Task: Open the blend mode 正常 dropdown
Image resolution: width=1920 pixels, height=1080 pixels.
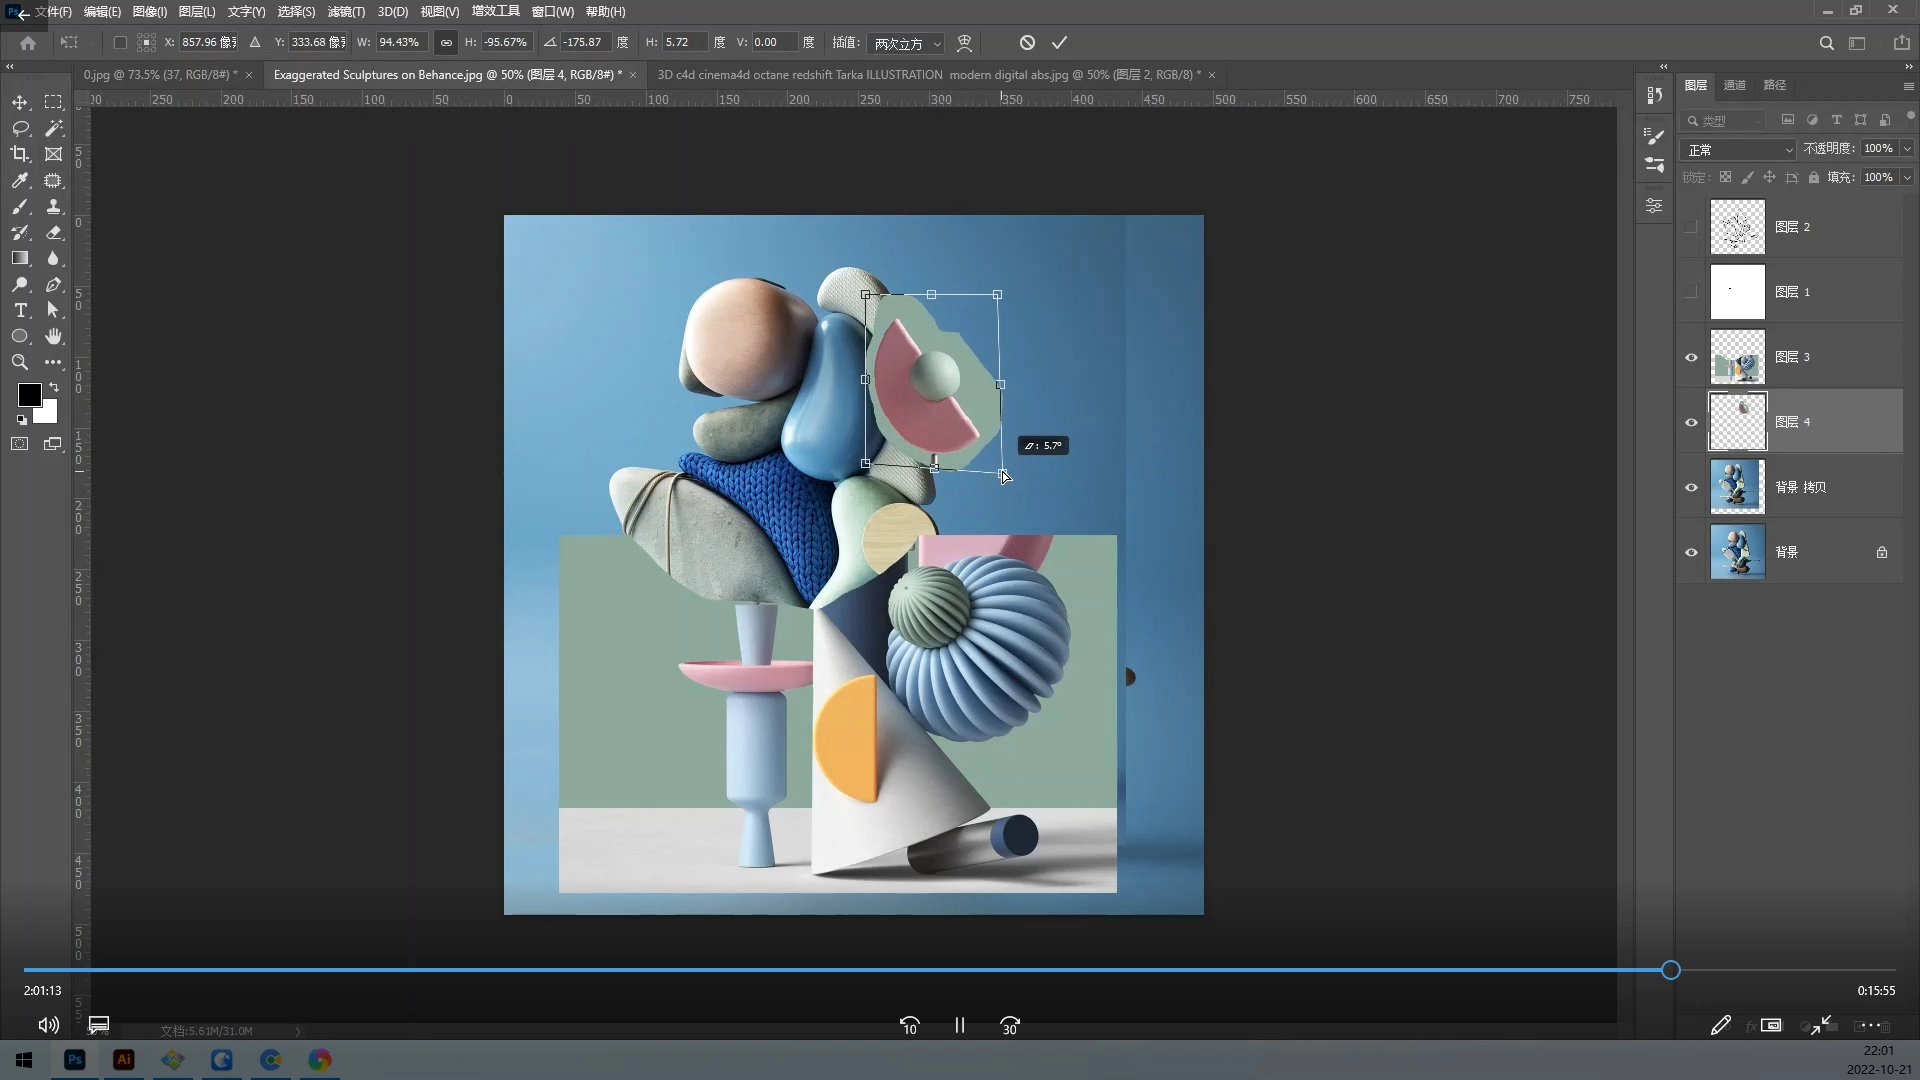Action: click(x=1739, y=149)
